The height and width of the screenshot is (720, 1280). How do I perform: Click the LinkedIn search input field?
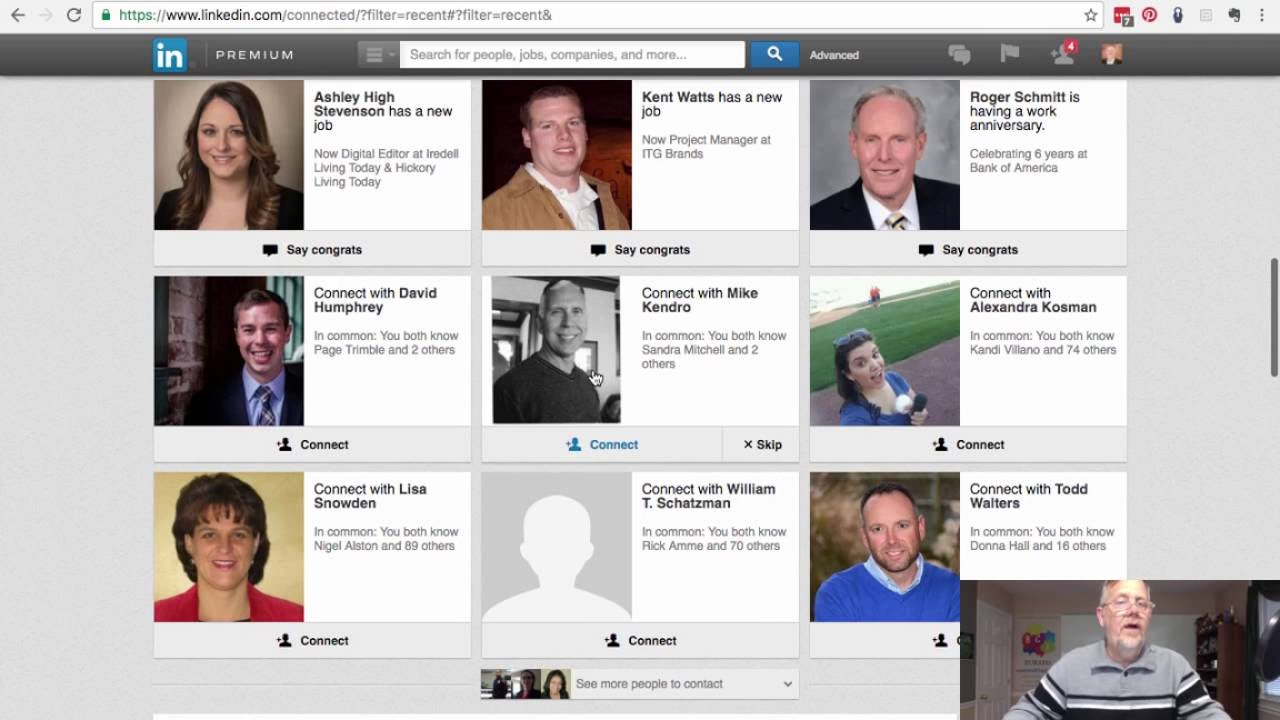pos(572,54)
